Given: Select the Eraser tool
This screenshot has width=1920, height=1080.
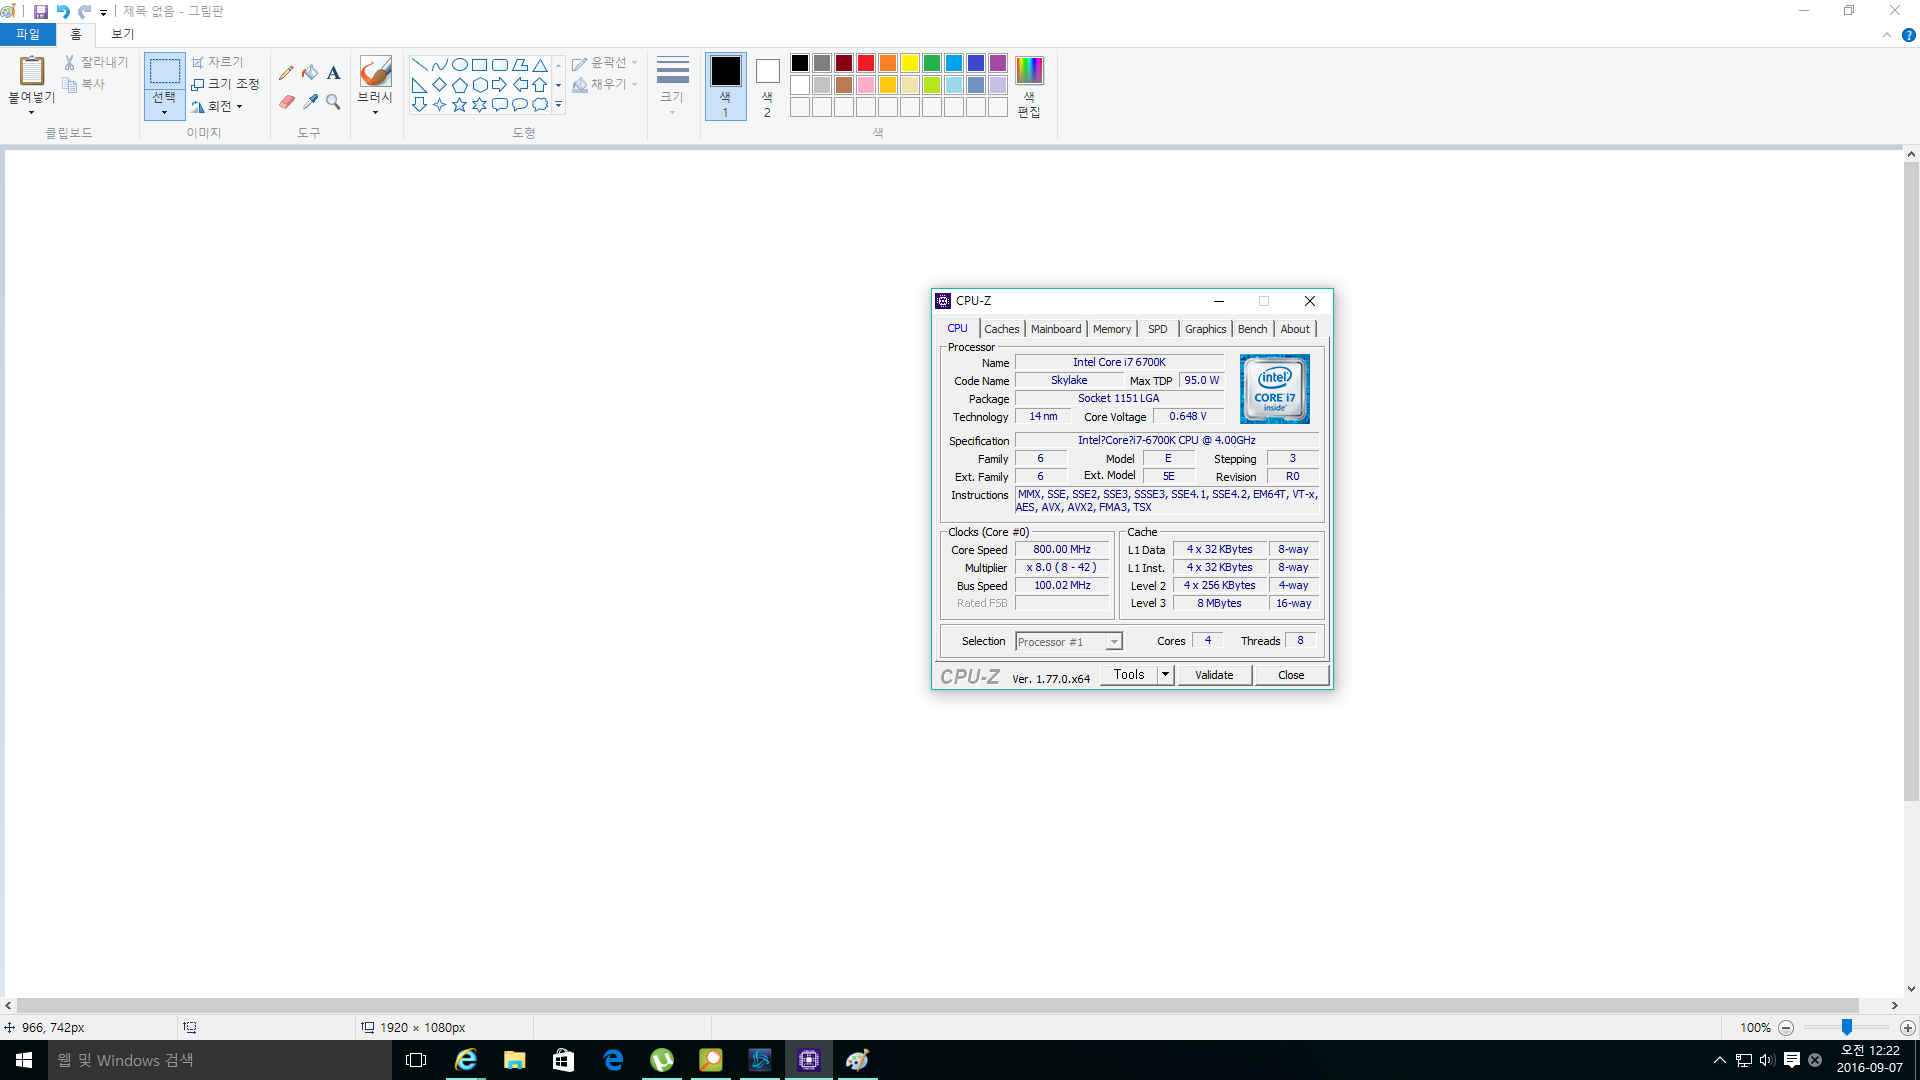Looking at the screenshot, I should pyautogui.click(x=286, y=102).
